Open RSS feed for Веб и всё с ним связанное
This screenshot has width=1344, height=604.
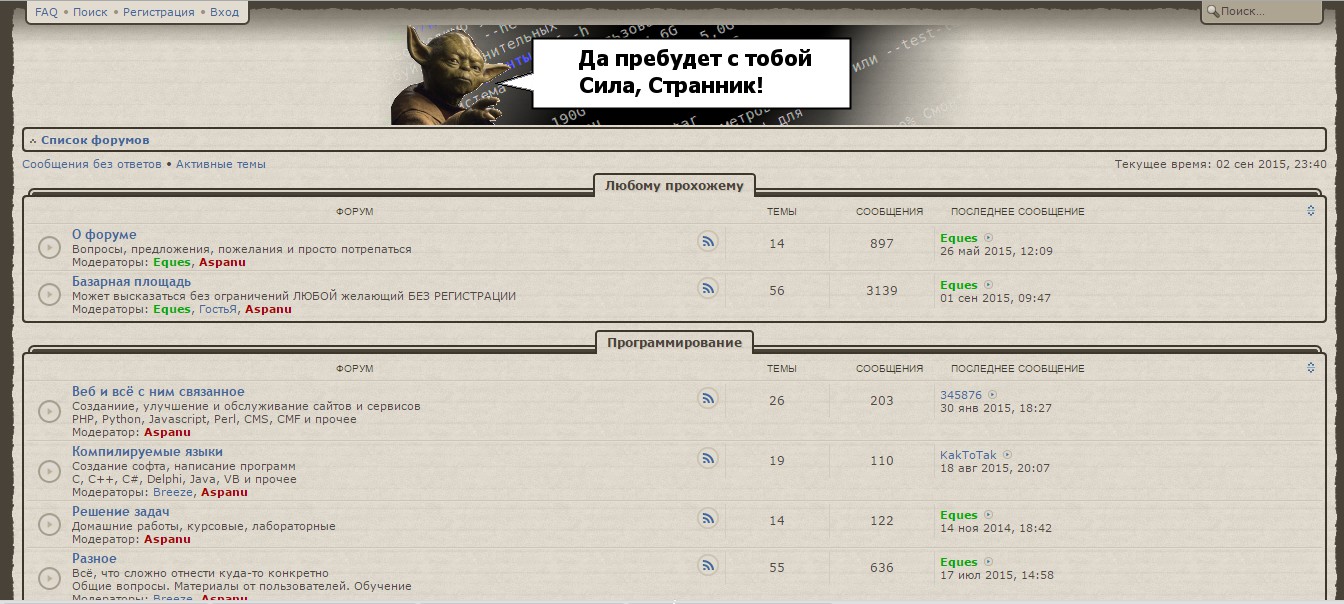tap(708, 398)
